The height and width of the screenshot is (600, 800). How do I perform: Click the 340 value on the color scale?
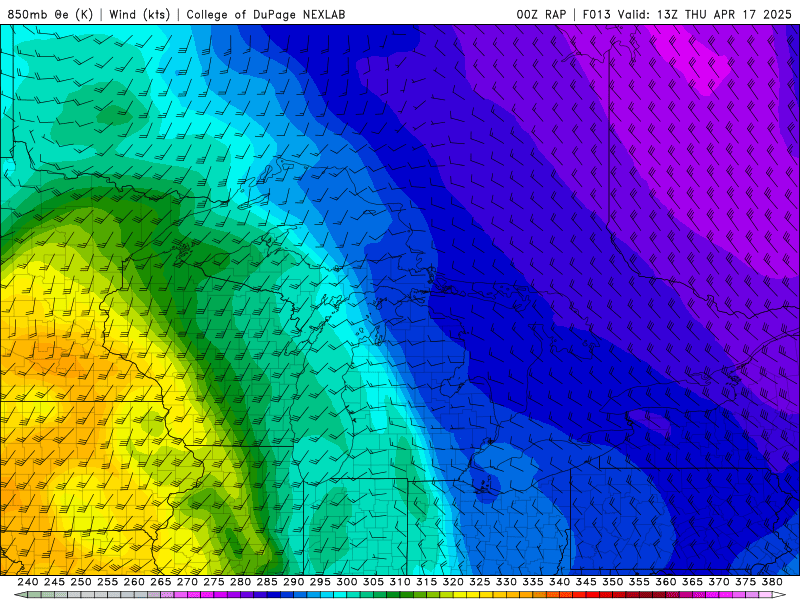pos(559,582)
